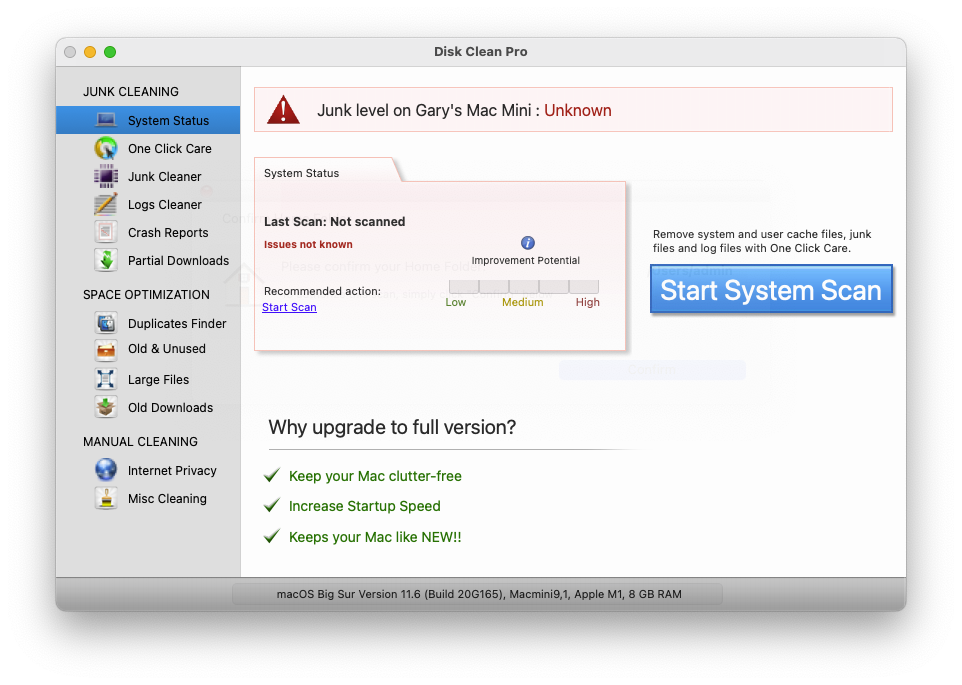The width and height of the screenshot is (962, 685).
Task: Click the One Click Care icon
Action: [x=106, y=148]
